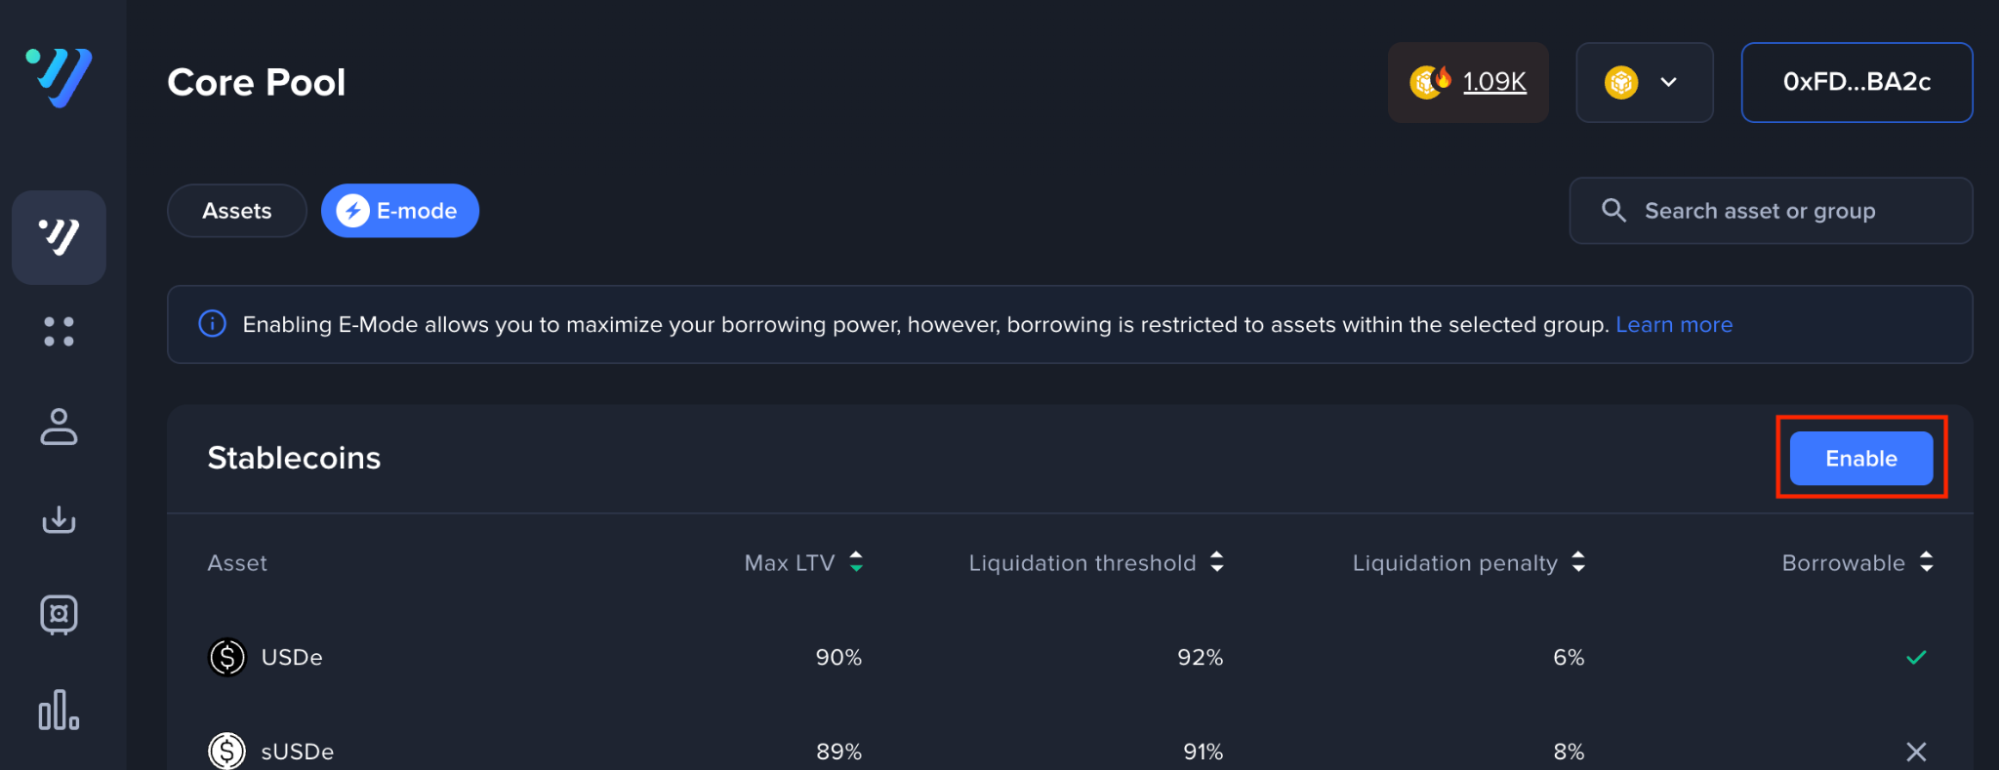Click the sUSDe asset row icon
This screenshot has height=771, width=1999.
[x=227, y=751]
